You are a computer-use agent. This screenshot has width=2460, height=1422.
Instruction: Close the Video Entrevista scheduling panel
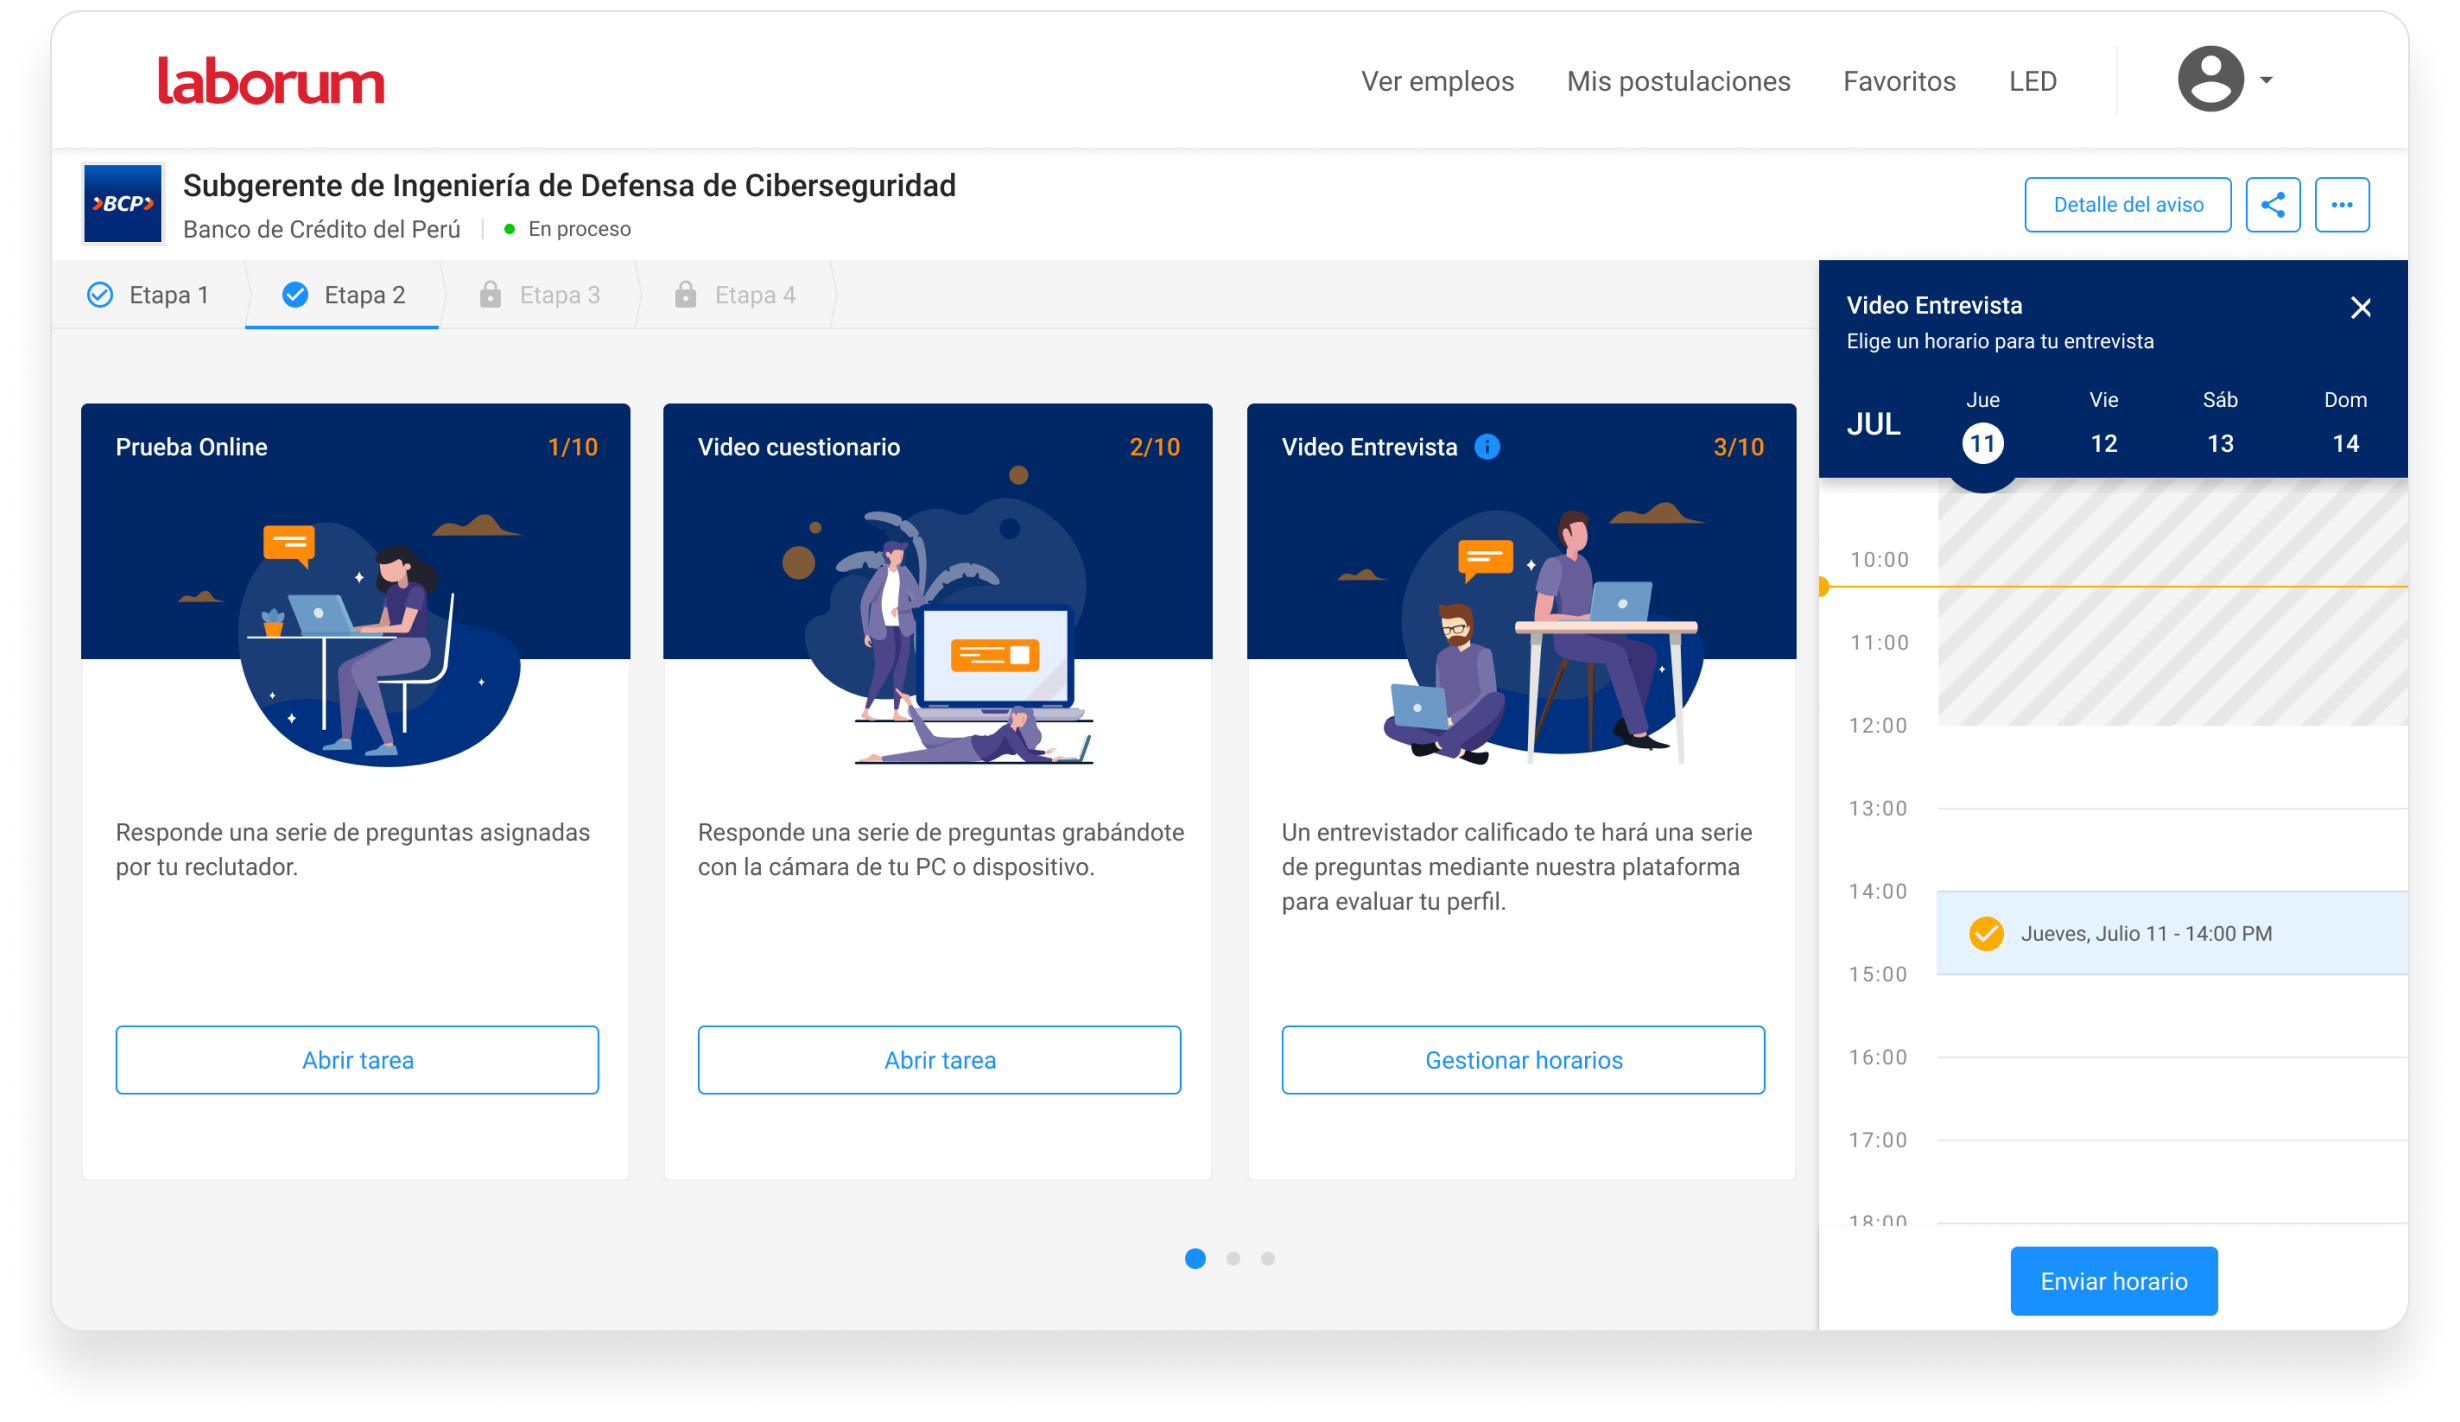click(x=2361, y=308)
